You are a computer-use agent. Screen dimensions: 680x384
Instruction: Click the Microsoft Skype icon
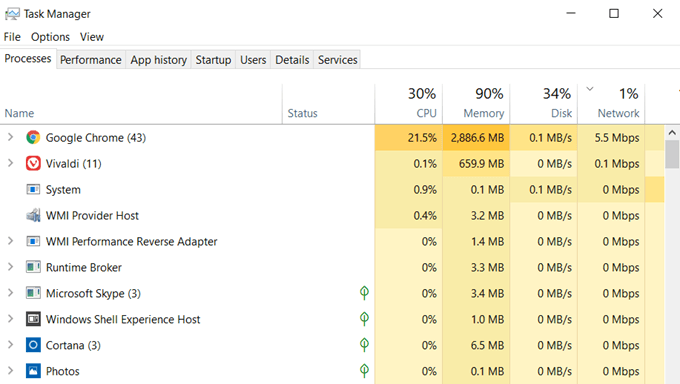[33, 293]
